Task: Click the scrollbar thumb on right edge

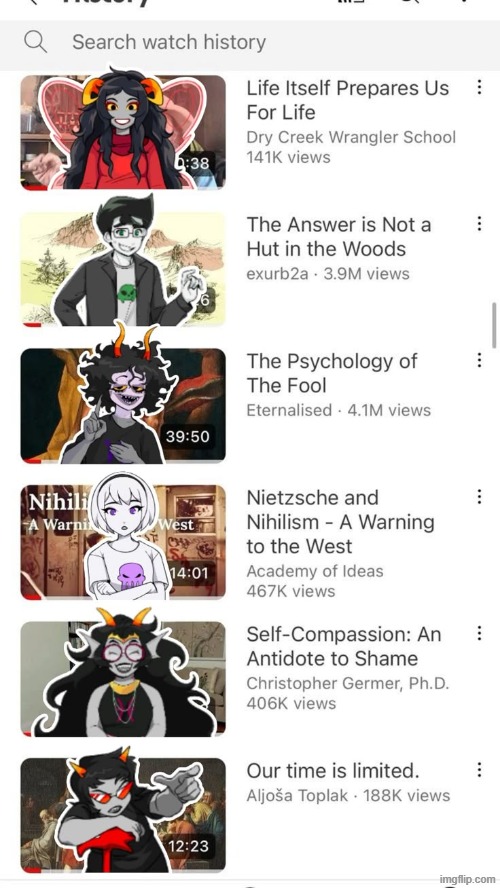Action: tap(494, 325)
